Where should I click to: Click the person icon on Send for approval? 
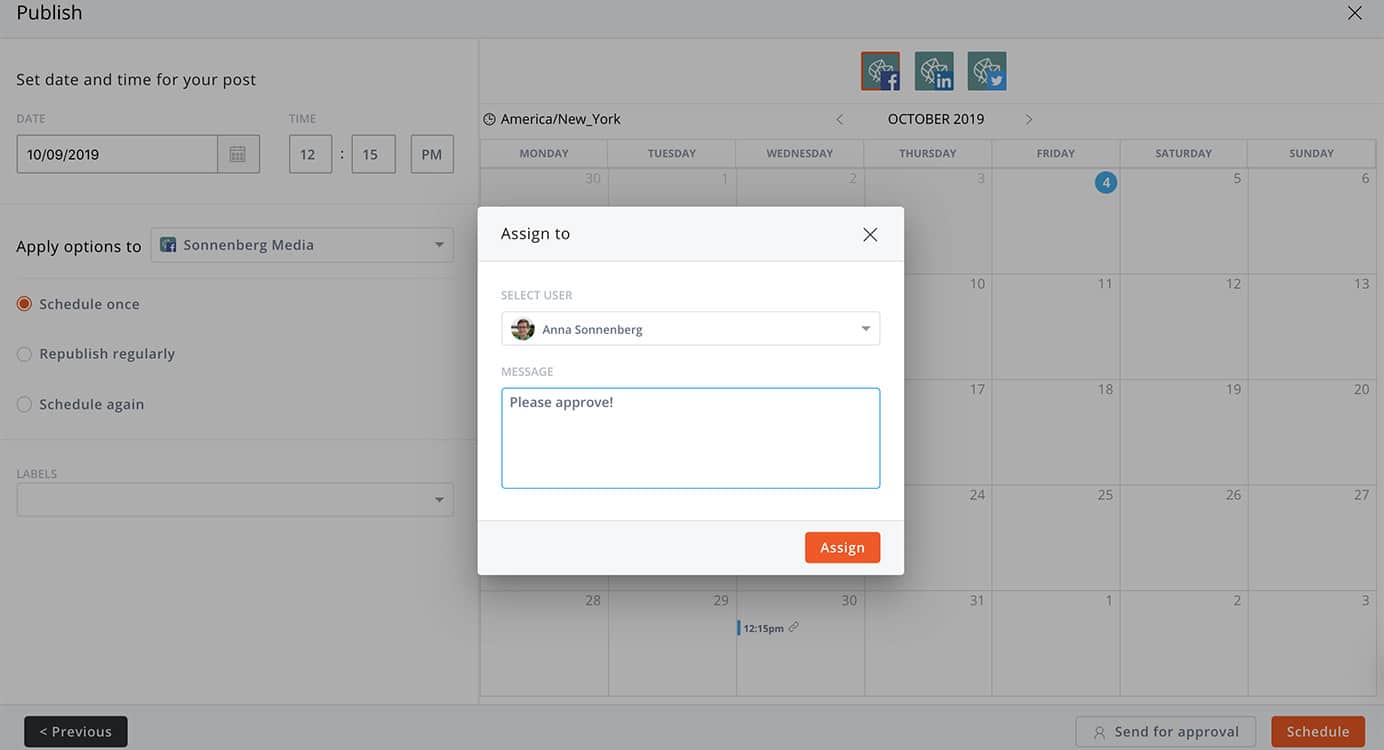point(1099,733)
